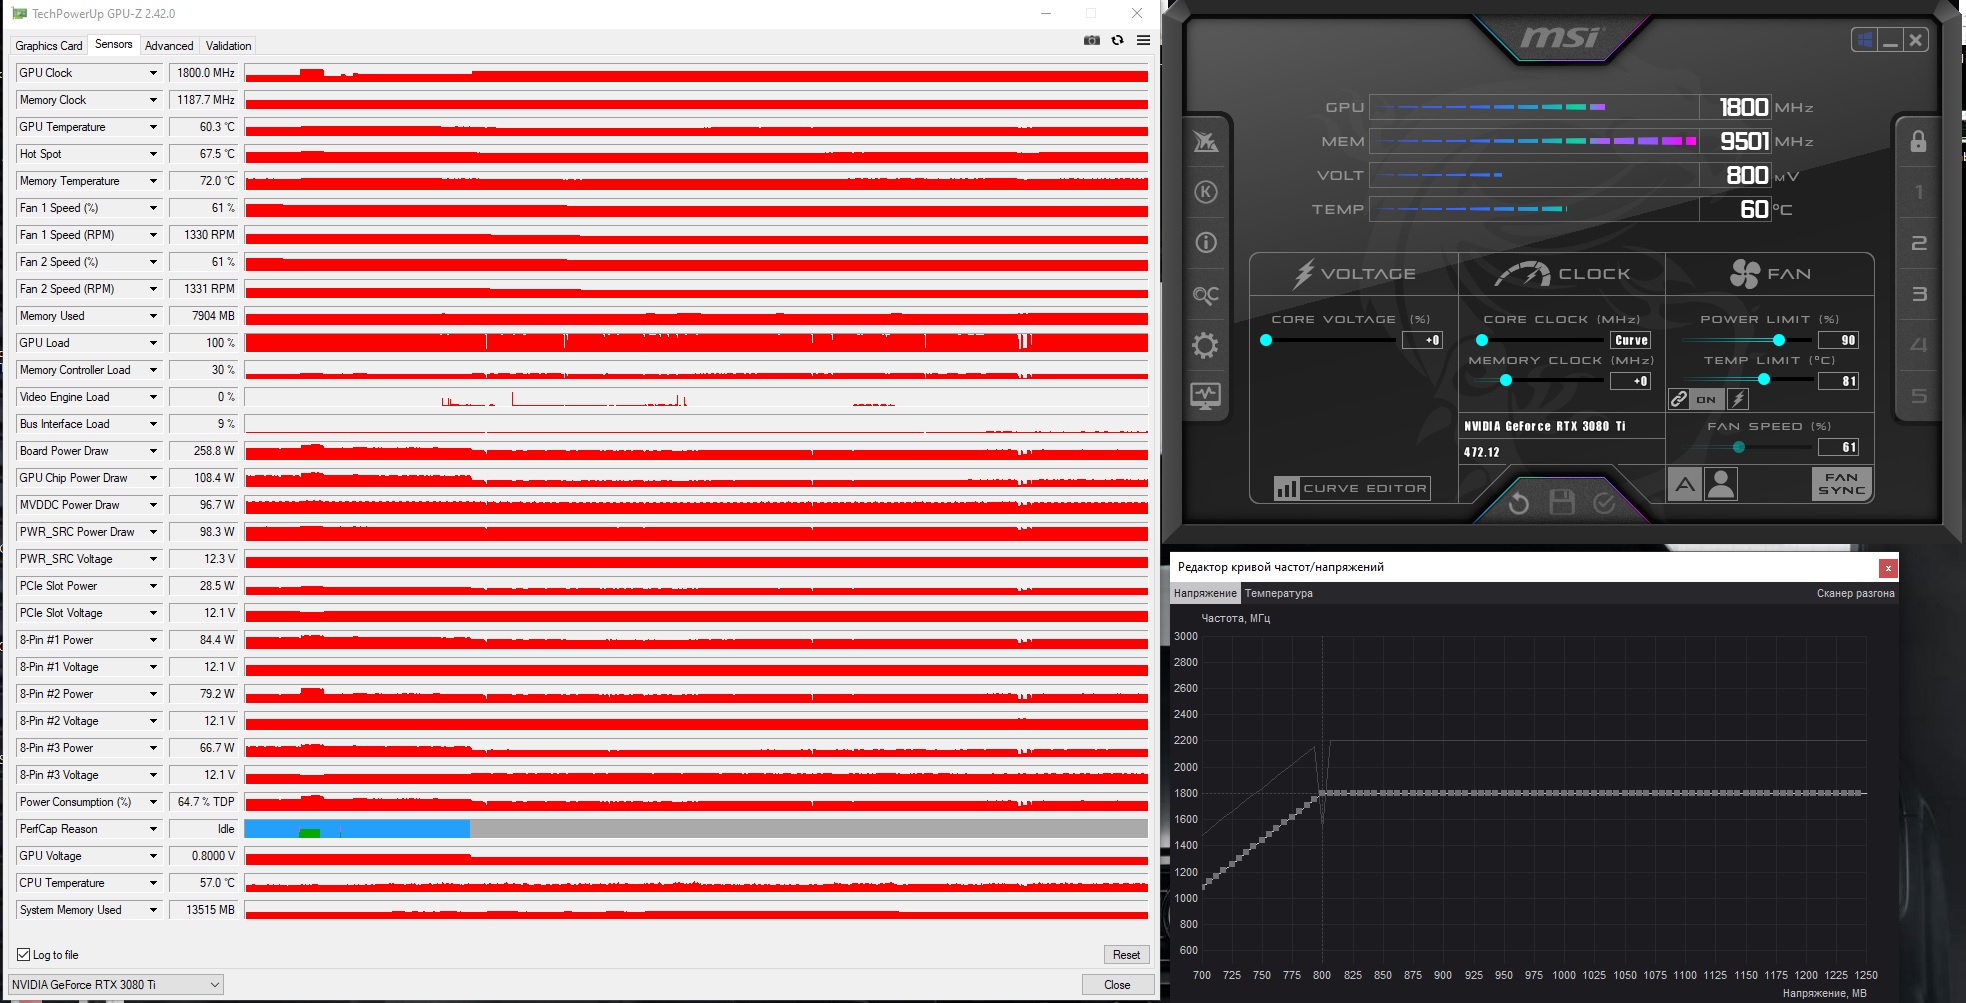
Task: Enable automatic fan control in Afterburner
Action: [x=1685, y=485]
